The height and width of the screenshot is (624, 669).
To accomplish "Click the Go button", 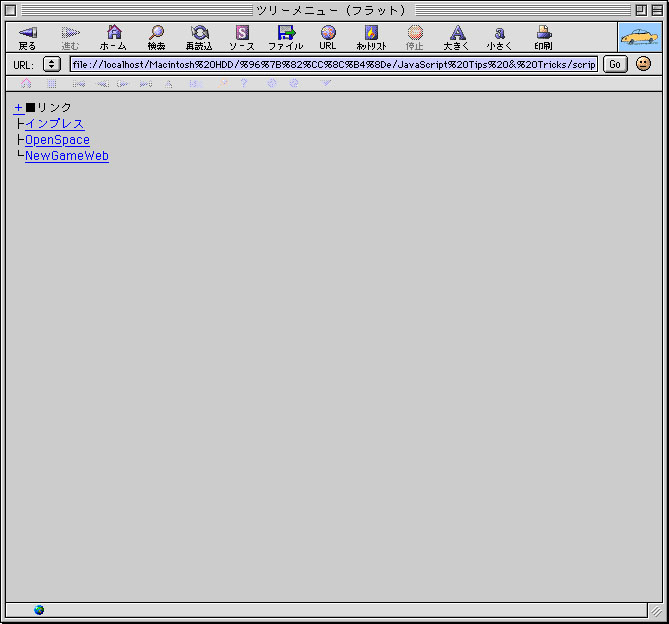I will 615,64.
